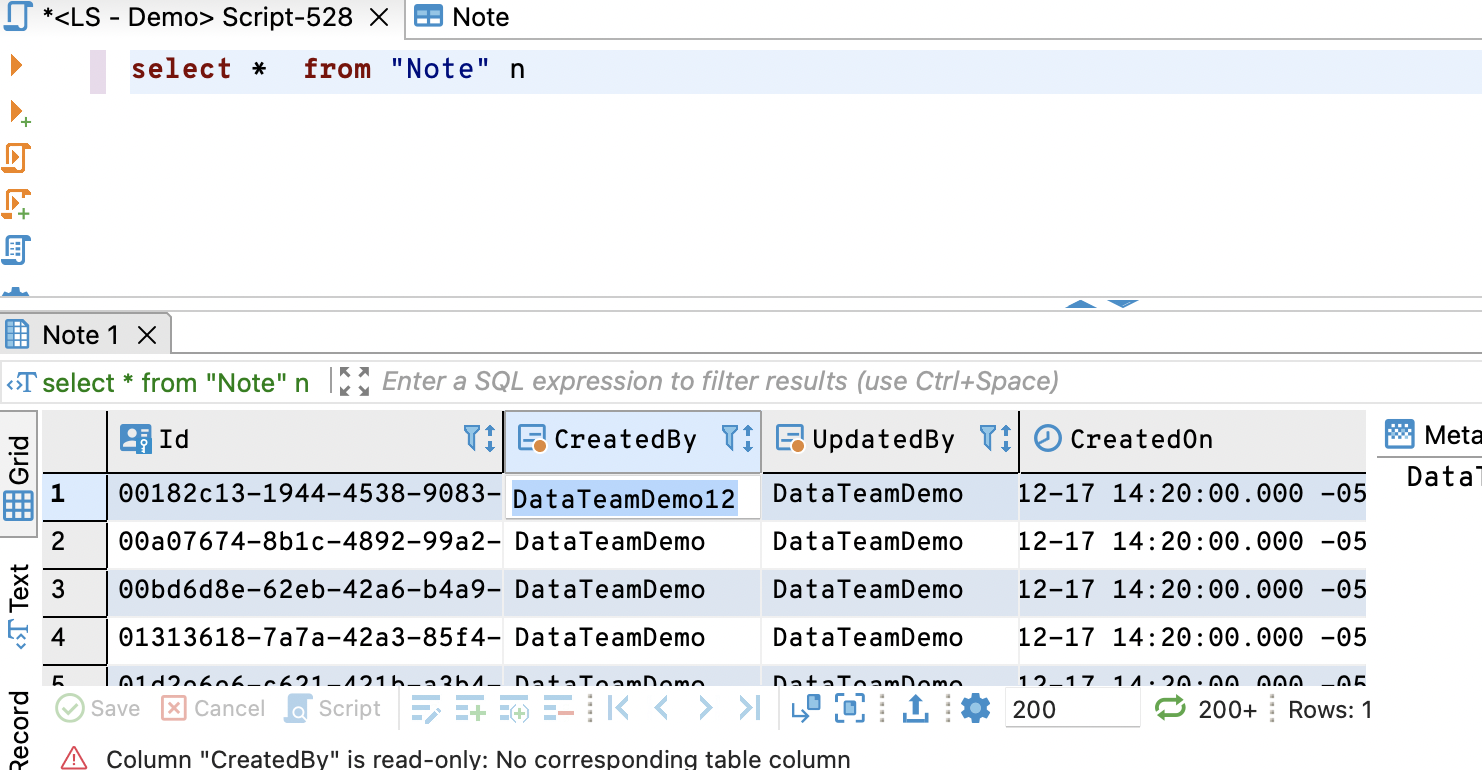Viewport: 1482px width, 770px height.
Task: Select row number 2 header
Action: coord(74,542)
